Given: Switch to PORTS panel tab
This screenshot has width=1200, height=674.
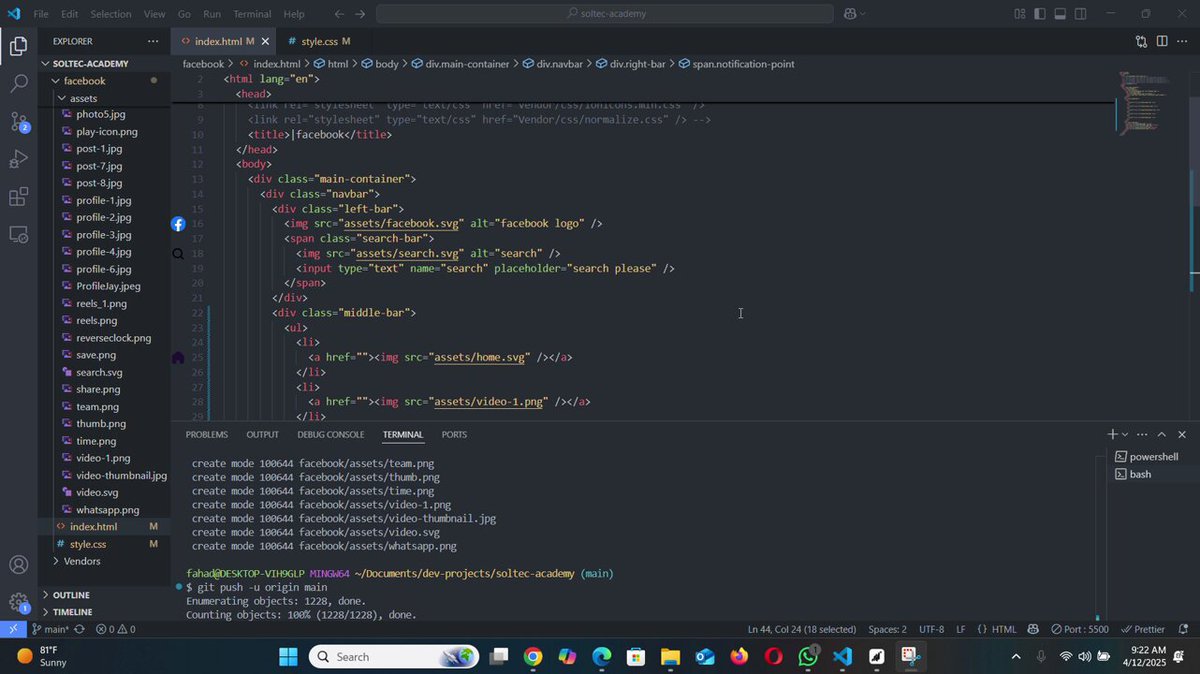Looking at the screenshot, I should coord(454,435).
